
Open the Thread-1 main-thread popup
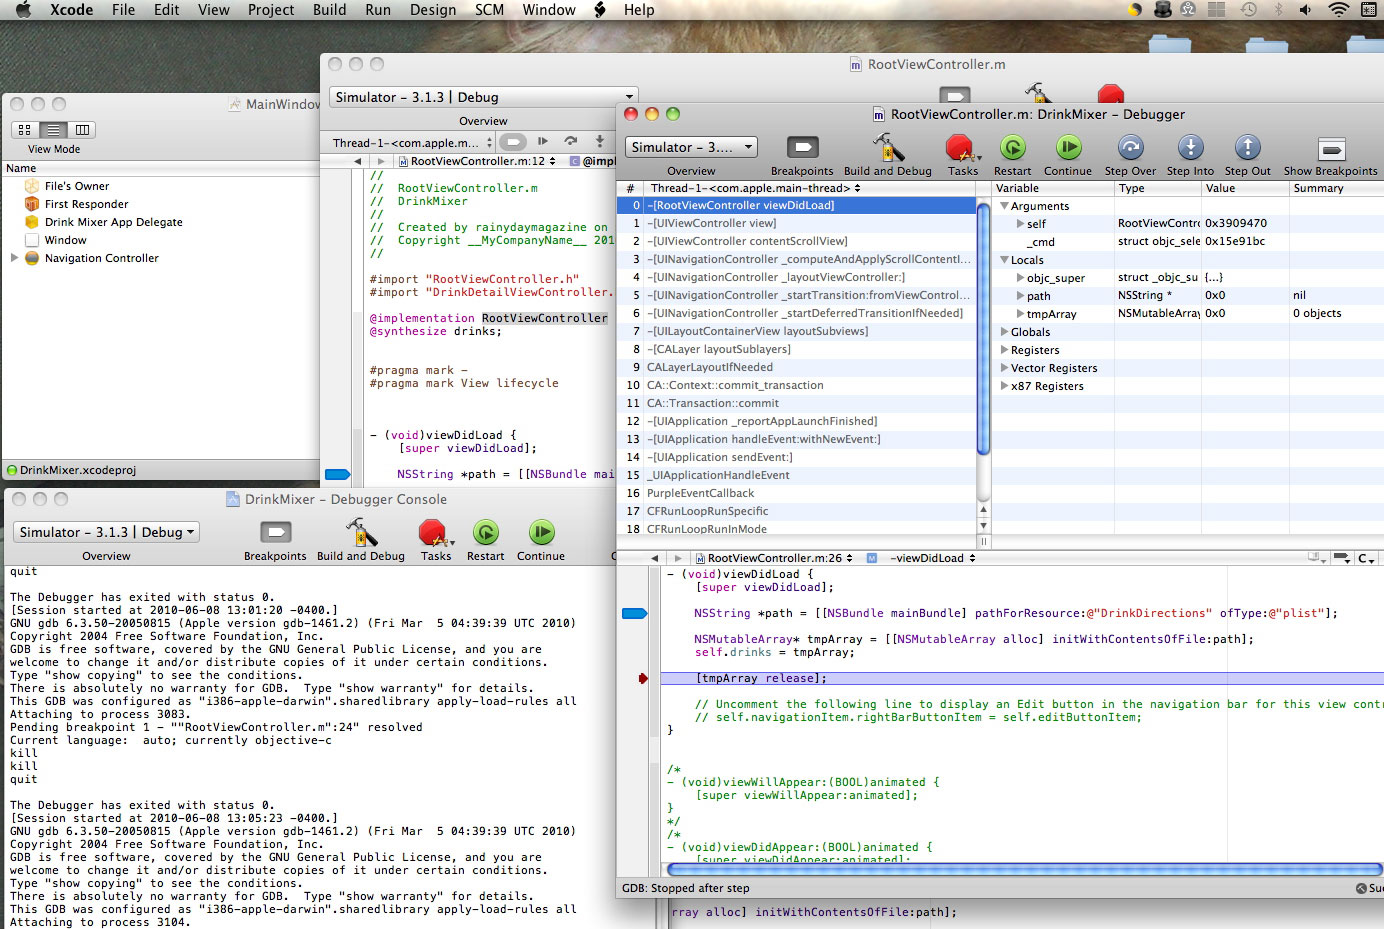coord(755,188)
